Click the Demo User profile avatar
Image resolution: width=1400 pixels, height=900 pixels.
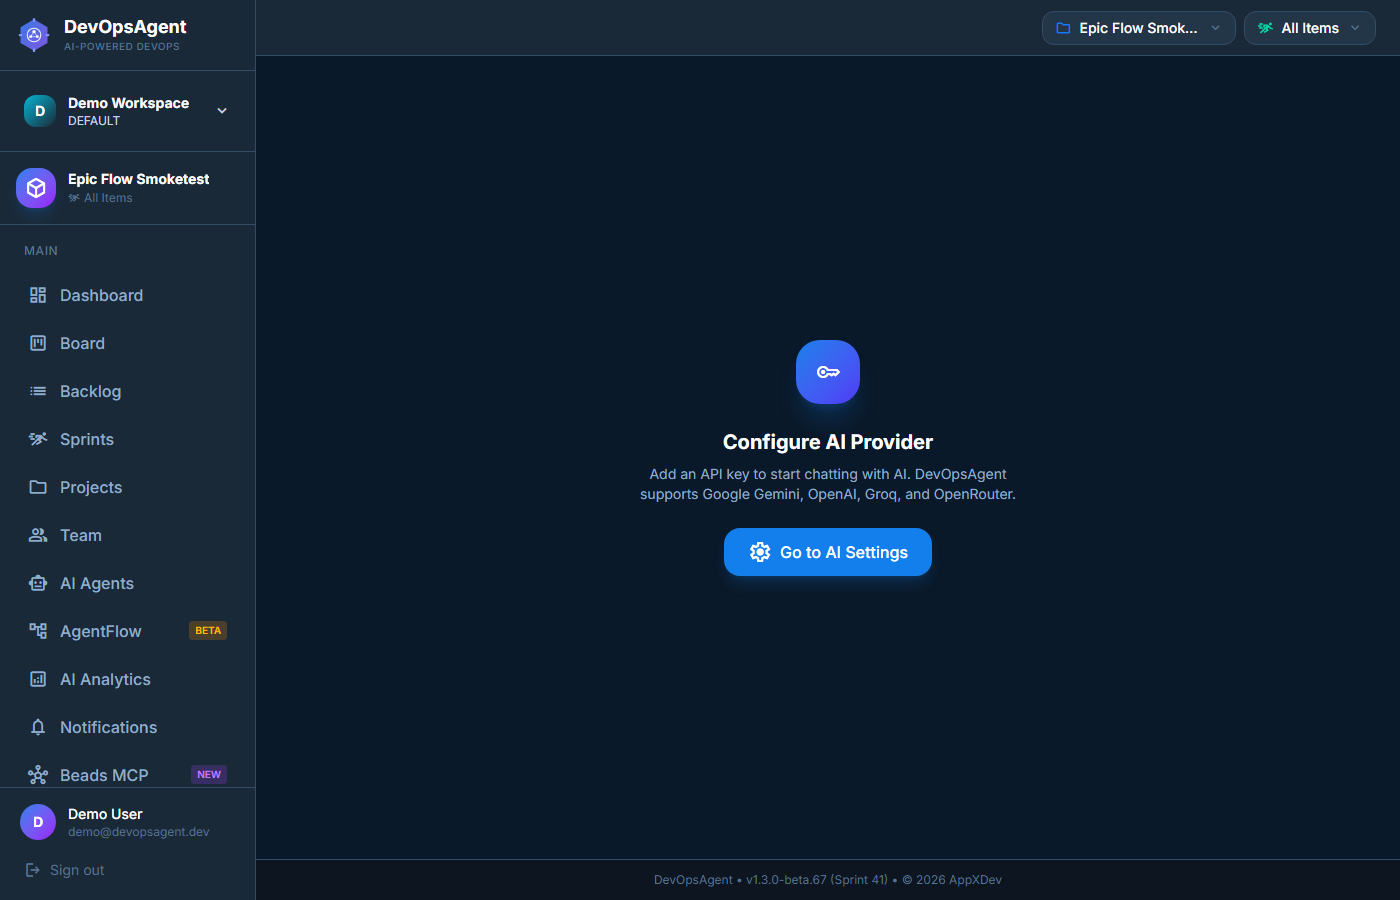pyautogui.click(x=38, y=822)
